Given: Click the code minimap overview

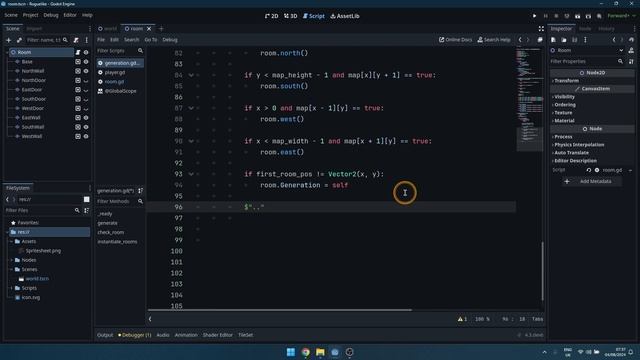Looking at the screenshot, I should click(529, 99).
